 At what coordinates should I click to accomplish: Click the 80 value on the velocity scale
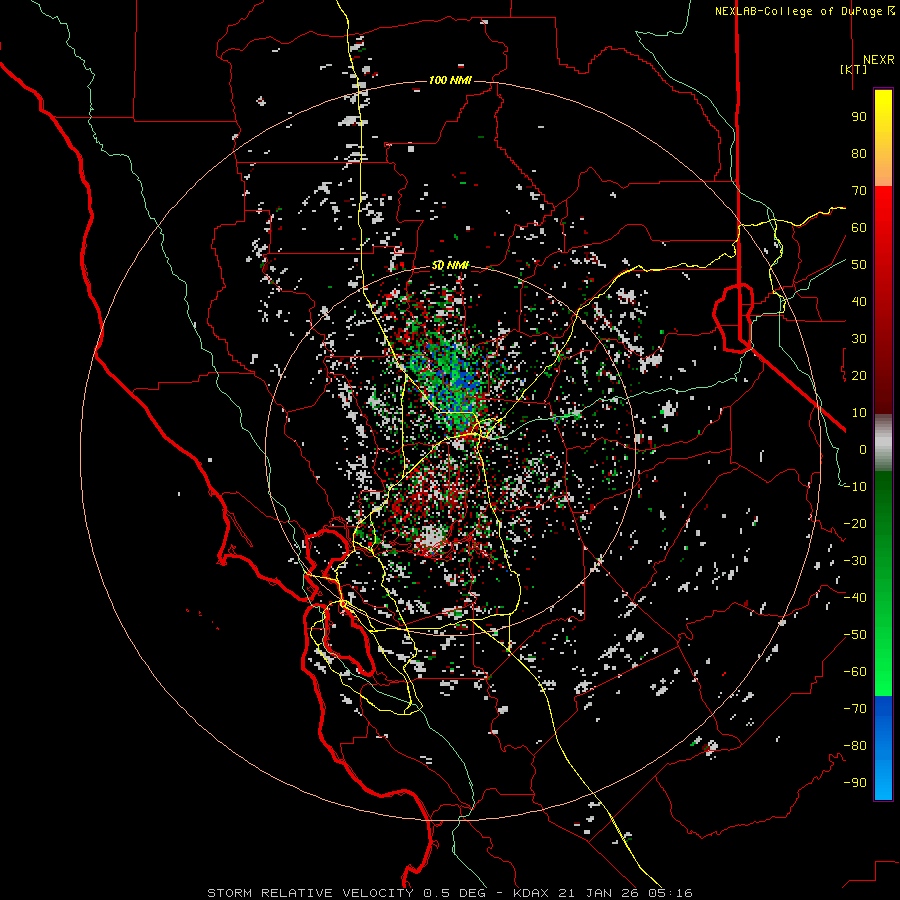[x=859, y=154]
